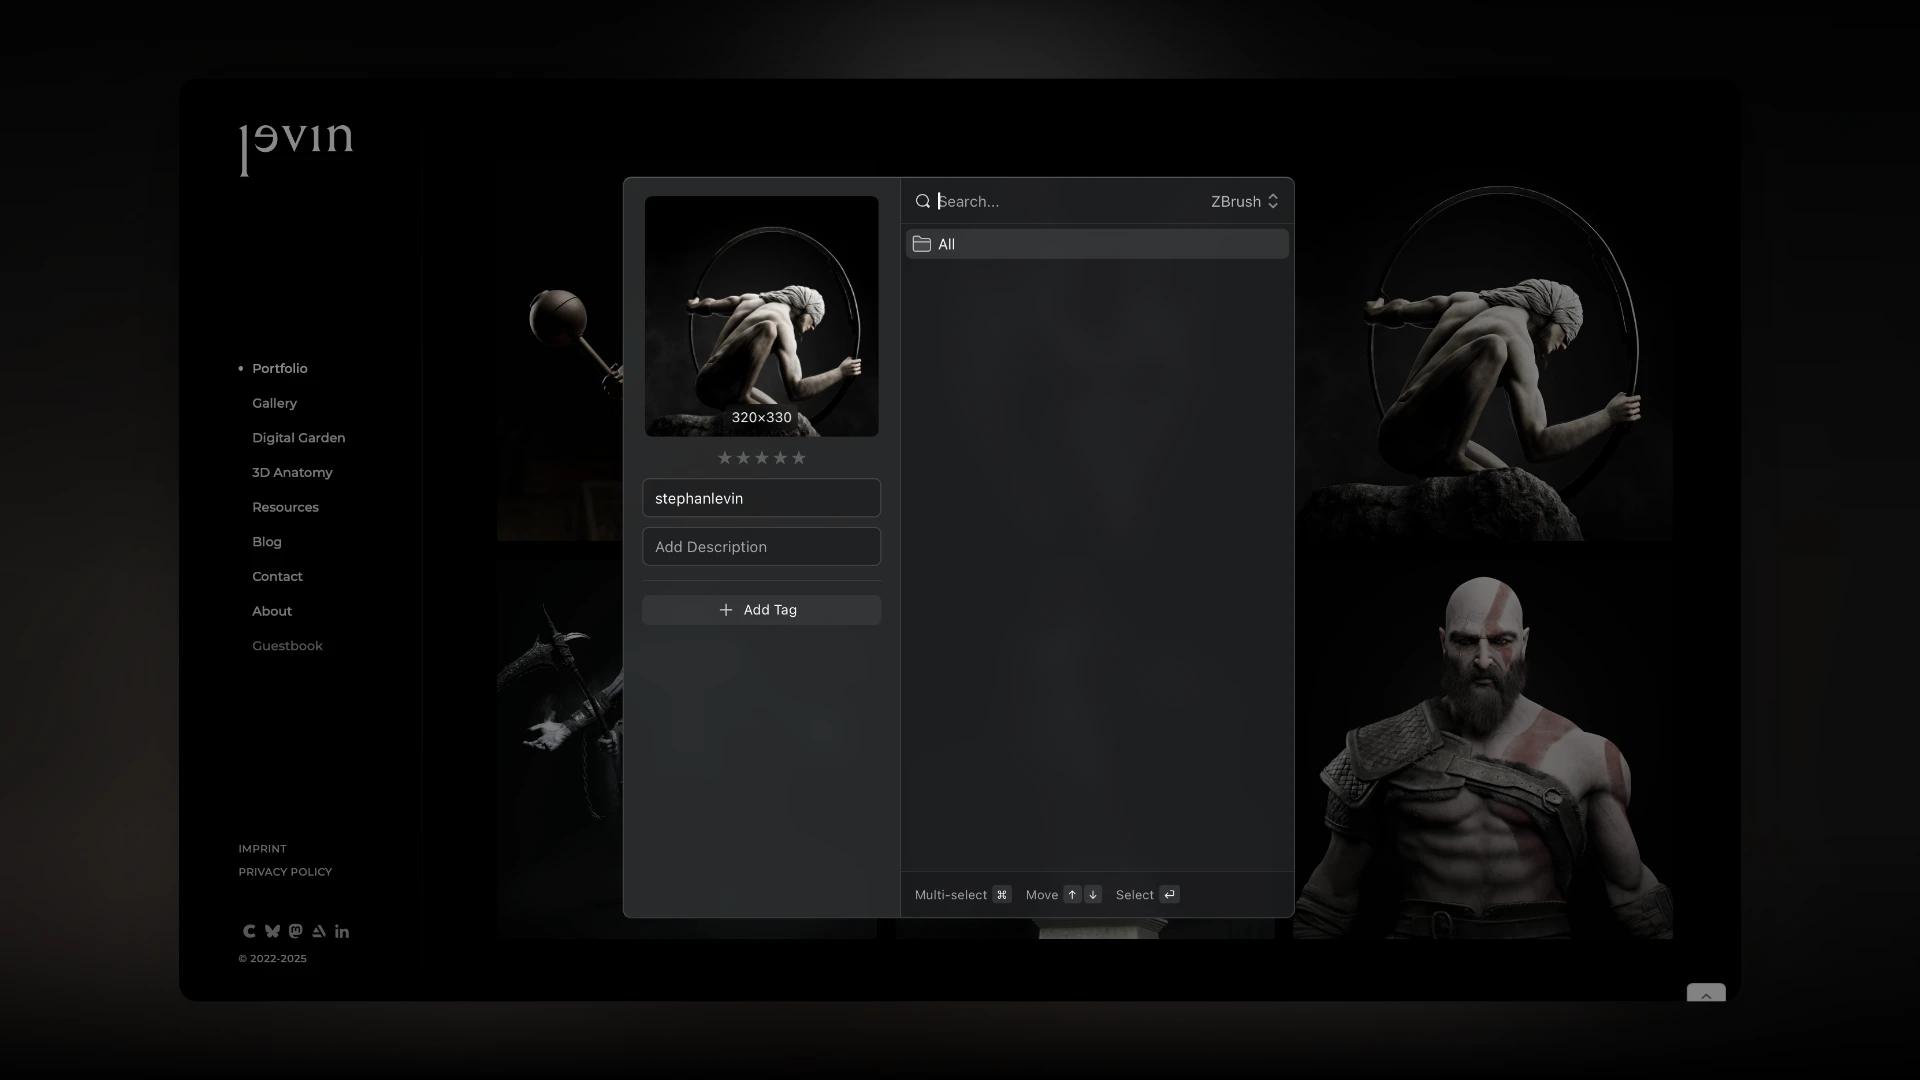Screen dimensions: 1920x1080
Task: Click the magnifier search icon
Action: 923,201
